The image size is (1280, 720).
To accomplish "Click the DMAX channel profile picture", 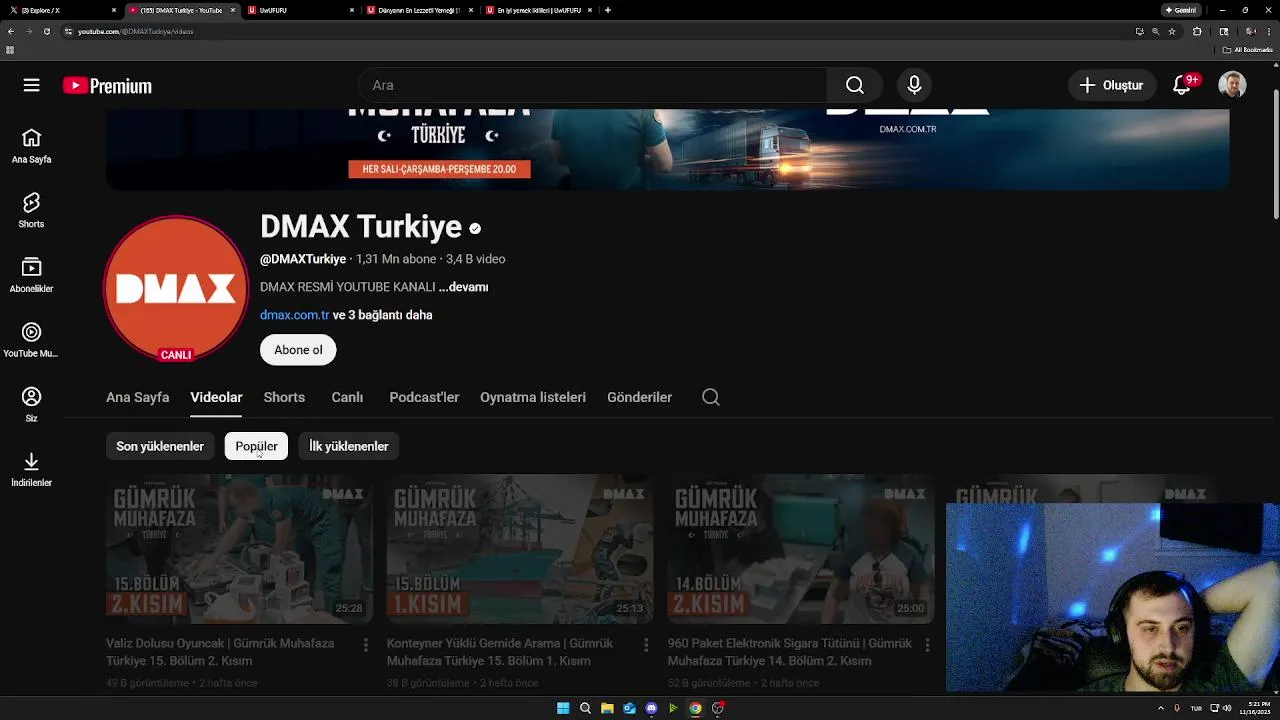I will (x=176, y=288).
